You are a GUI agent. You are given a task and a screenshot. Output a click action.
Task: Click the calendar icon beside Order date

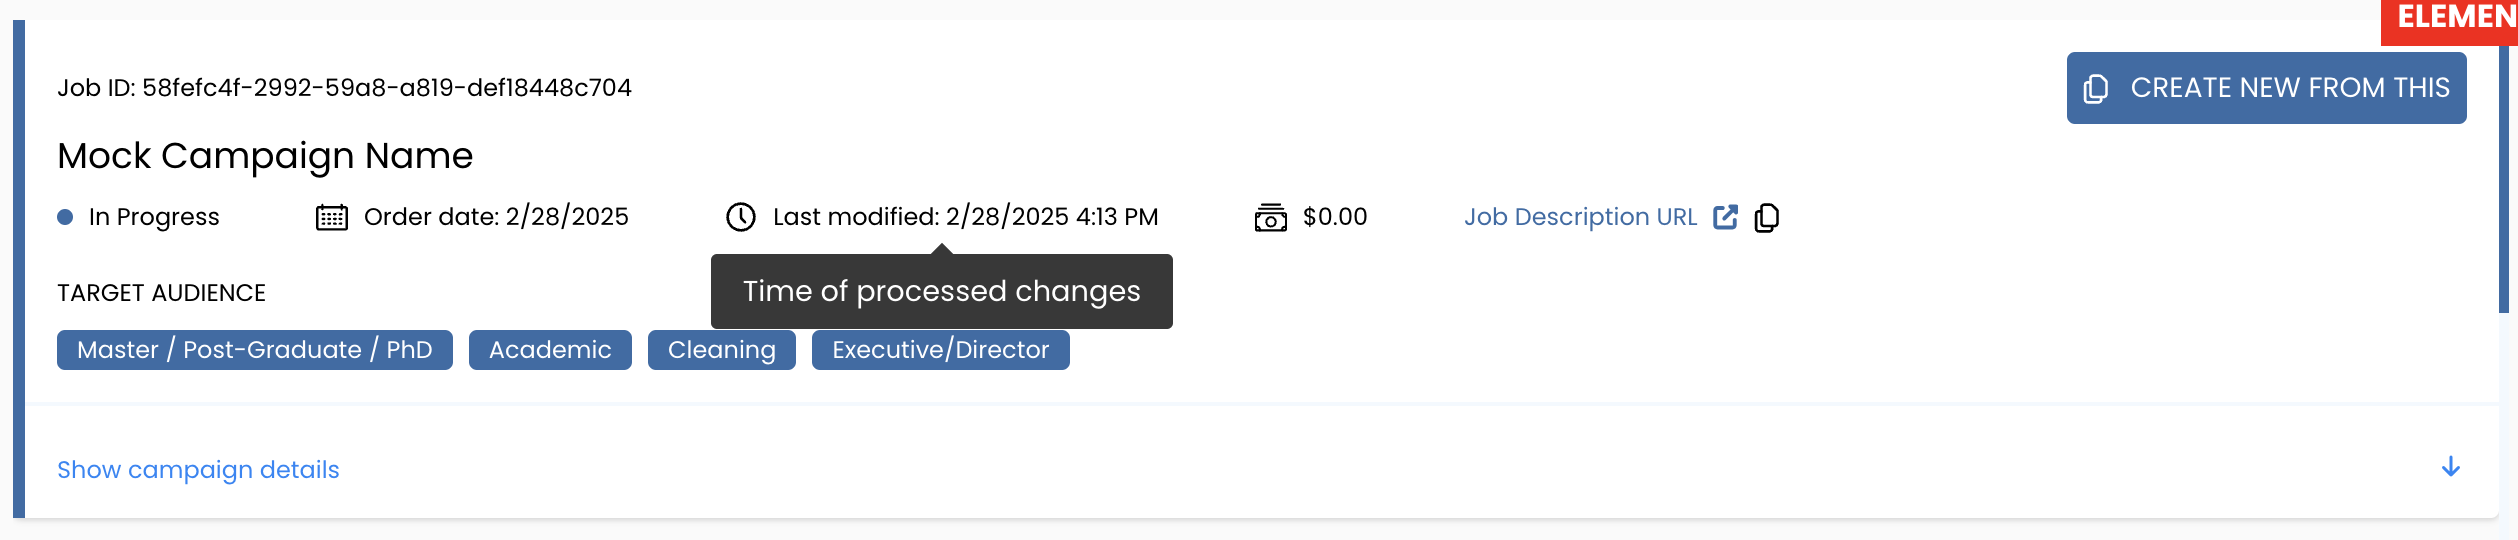click(331, 217)
